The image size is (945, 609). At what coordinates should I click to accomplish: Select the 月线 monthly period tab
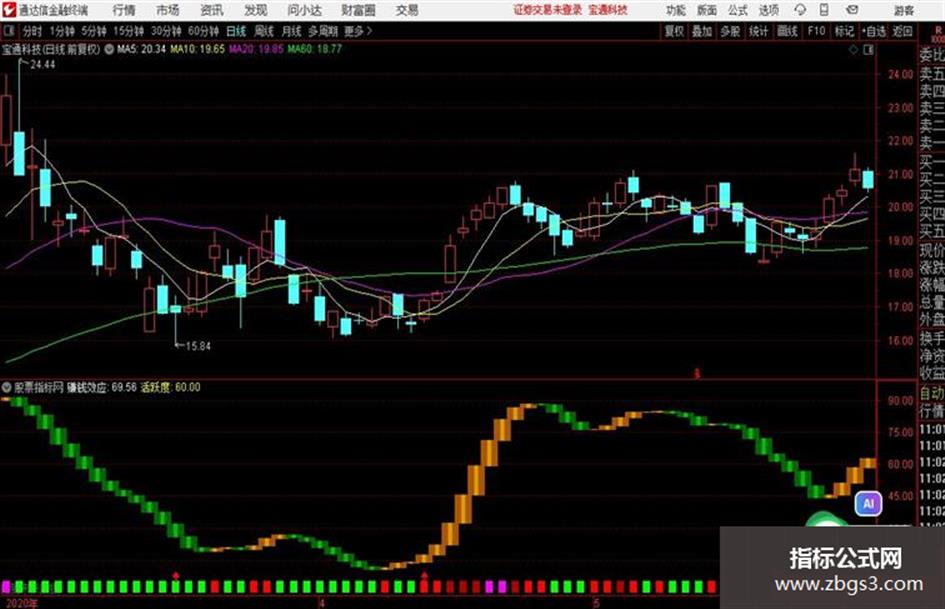(291, 31)
